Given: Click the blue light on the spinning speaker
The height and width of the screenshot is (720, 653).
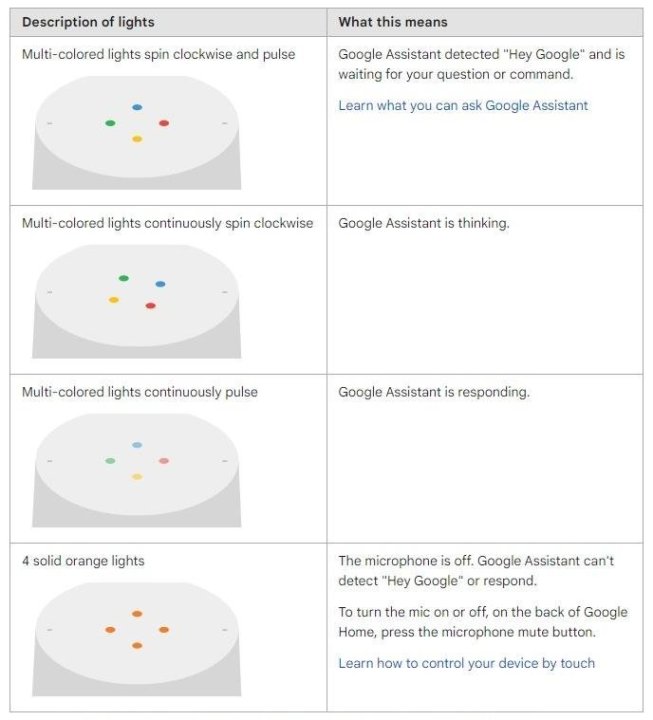Looking at the screenshot, I should click(160, 284).
